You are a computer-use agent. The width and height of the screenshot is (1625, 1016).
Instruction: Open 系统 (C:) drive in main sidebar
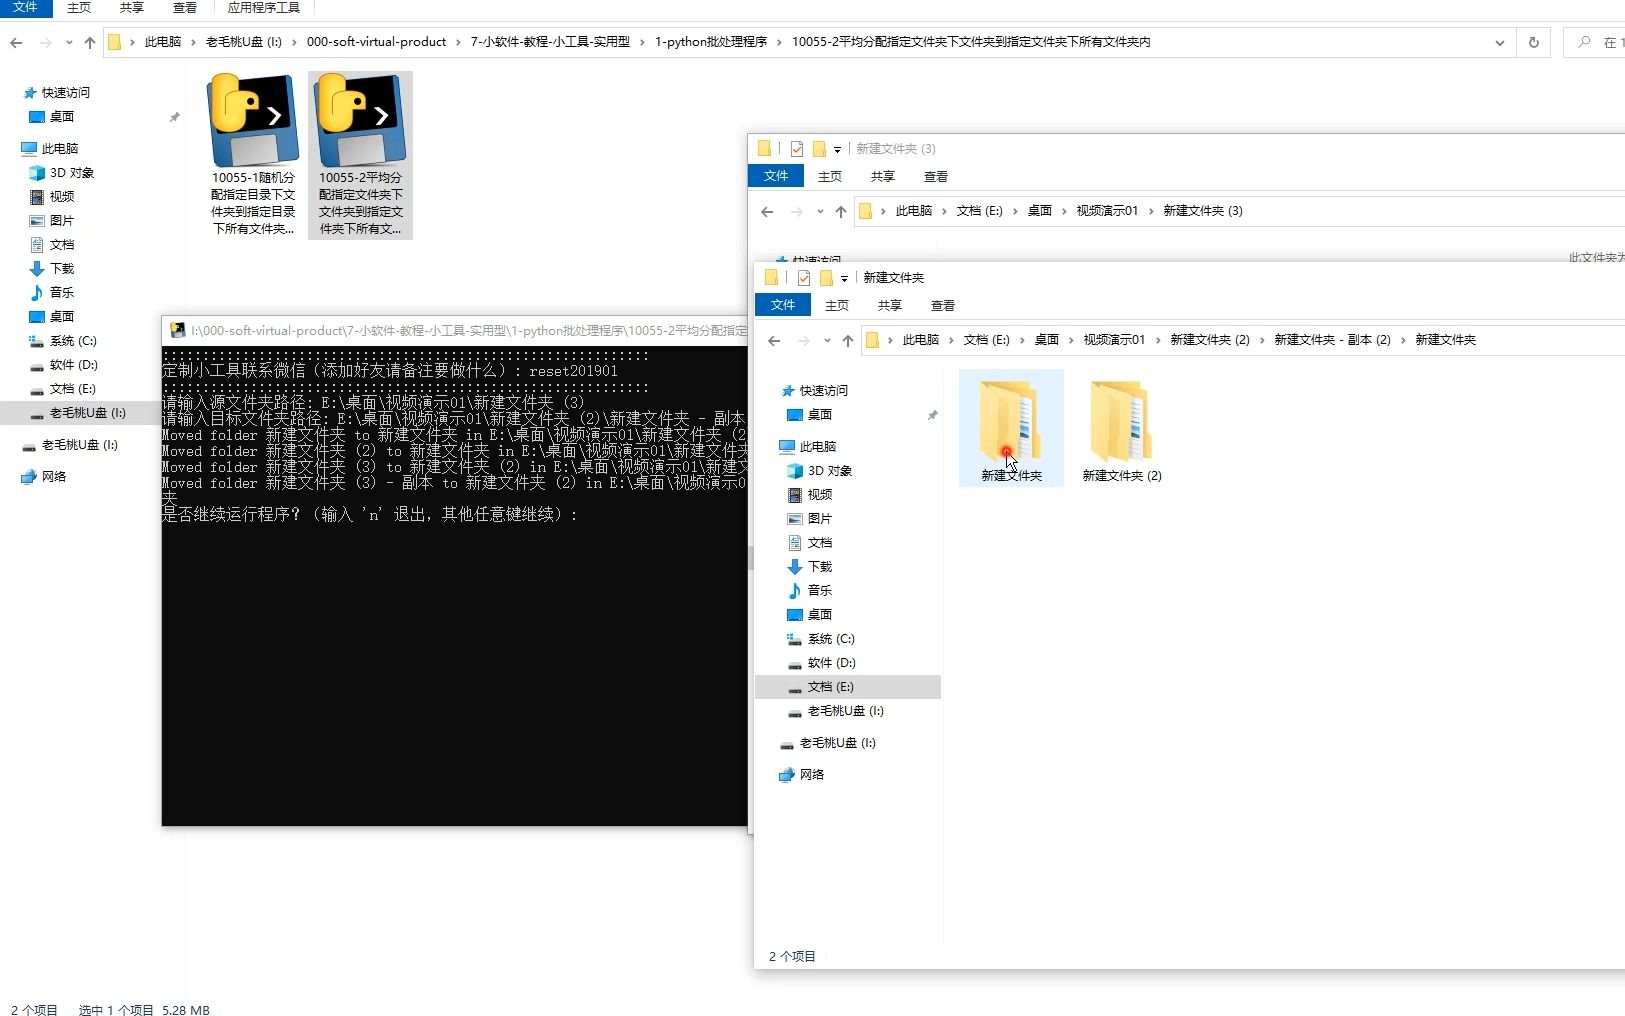[72, 340]
